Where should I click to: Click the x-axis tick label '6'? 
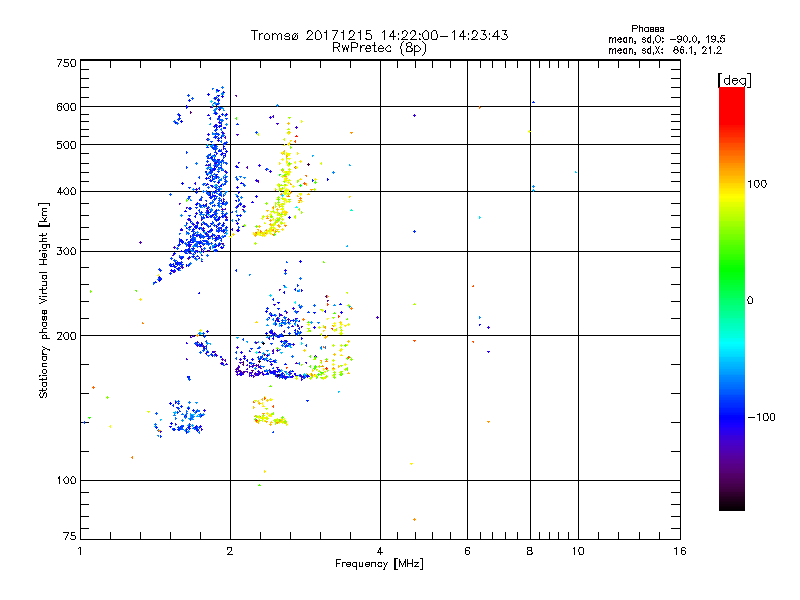467,551
